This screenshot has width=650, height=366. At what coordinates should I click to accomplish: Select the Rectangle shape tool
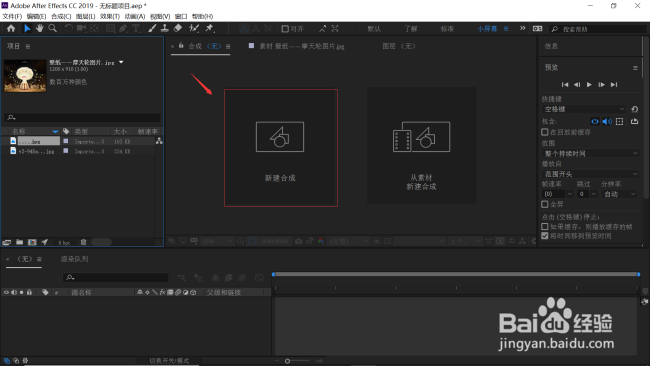pyautogui.click(x=110, y=28)
